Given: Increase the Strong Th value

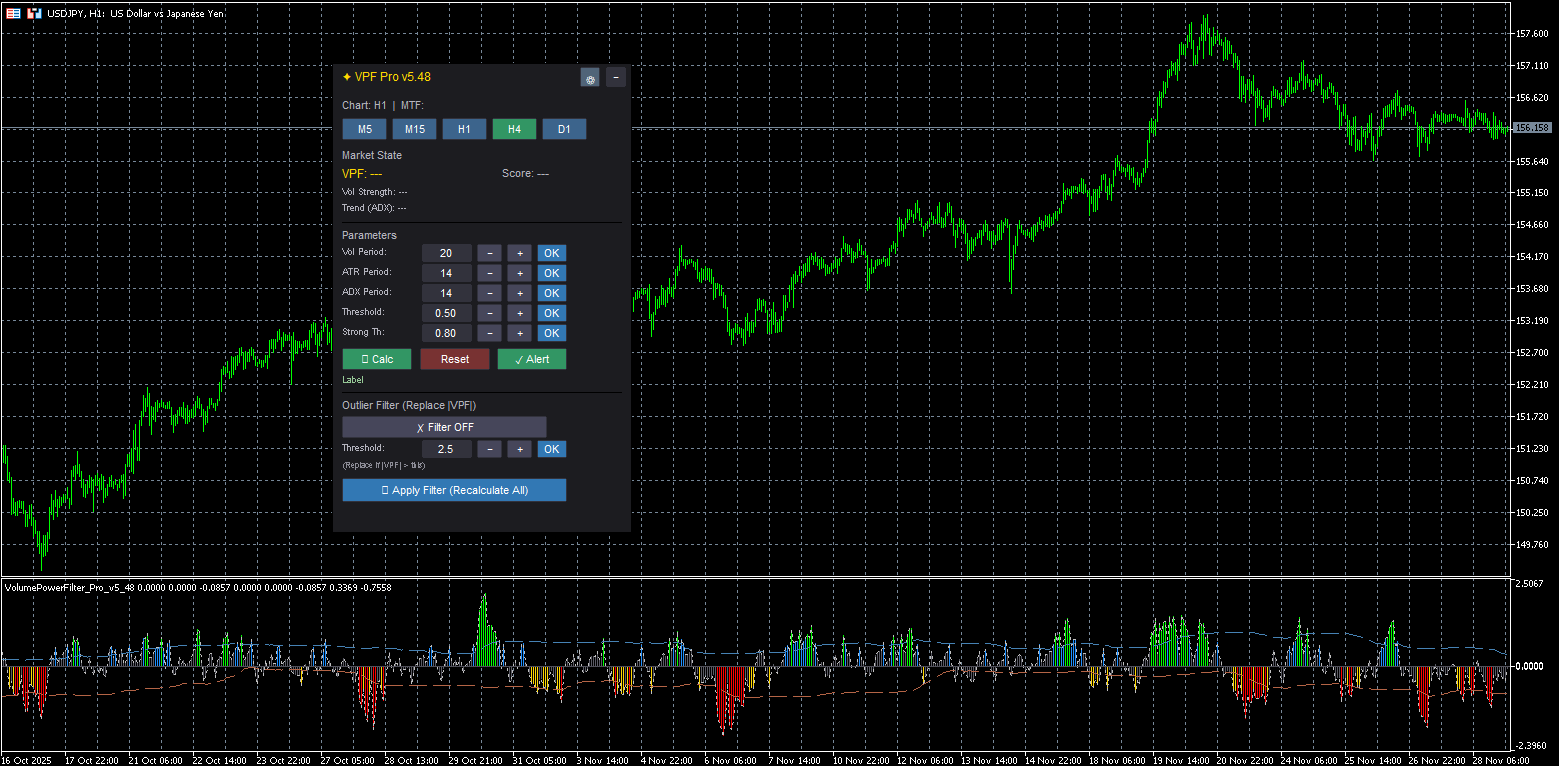Looking at the screenshot, I should pyautogui.click(x=520, y=333).
